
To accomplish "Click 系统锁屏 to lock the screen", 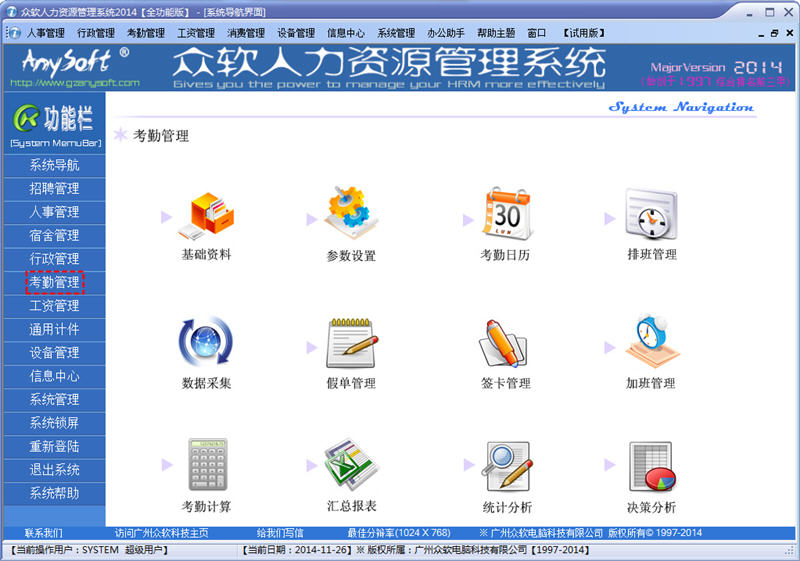I will 54,423.
